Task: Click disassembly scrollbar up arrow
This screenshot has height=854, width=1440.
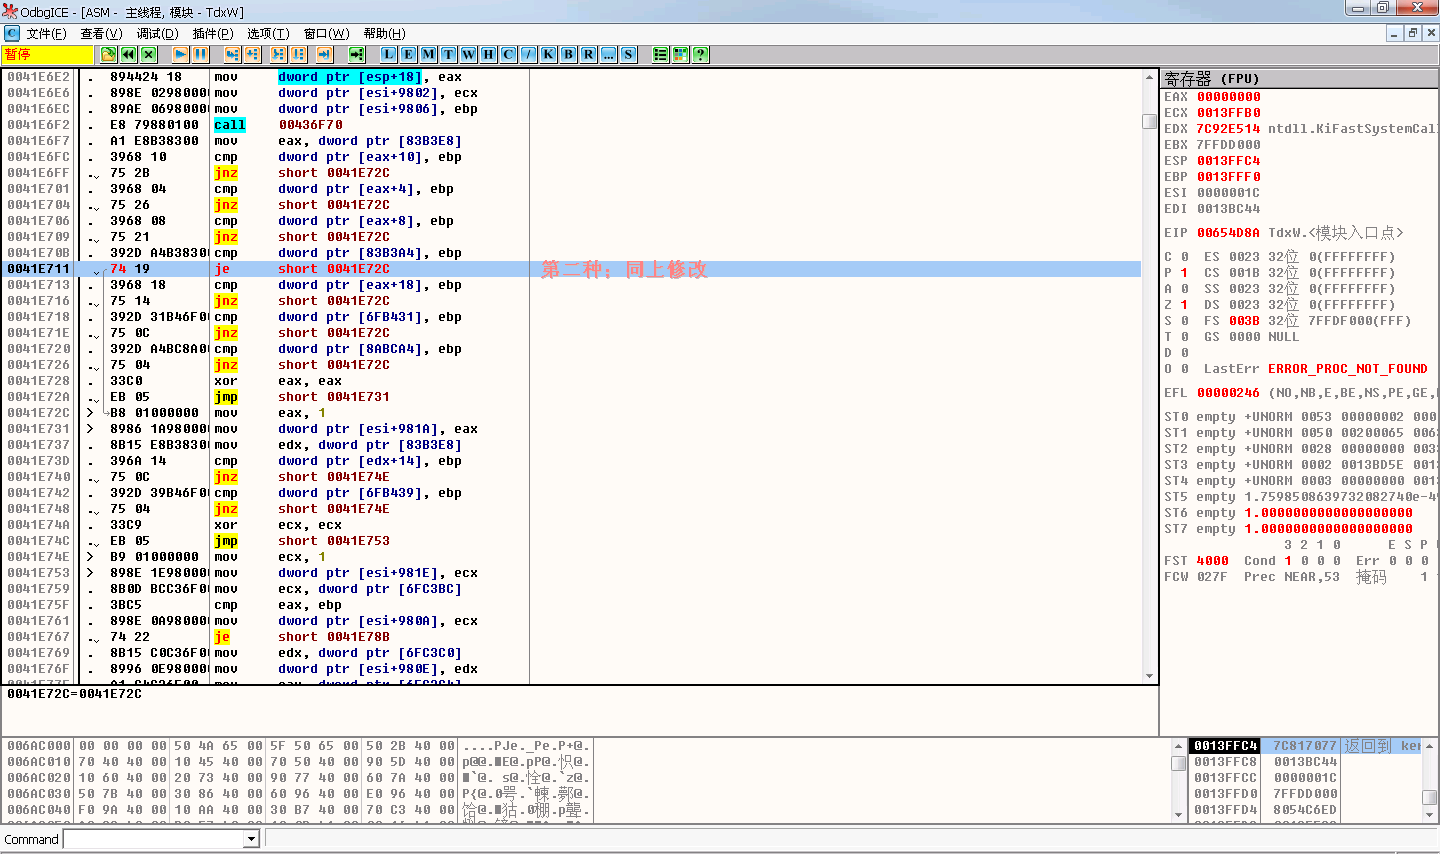Action: click(1149, 76)
